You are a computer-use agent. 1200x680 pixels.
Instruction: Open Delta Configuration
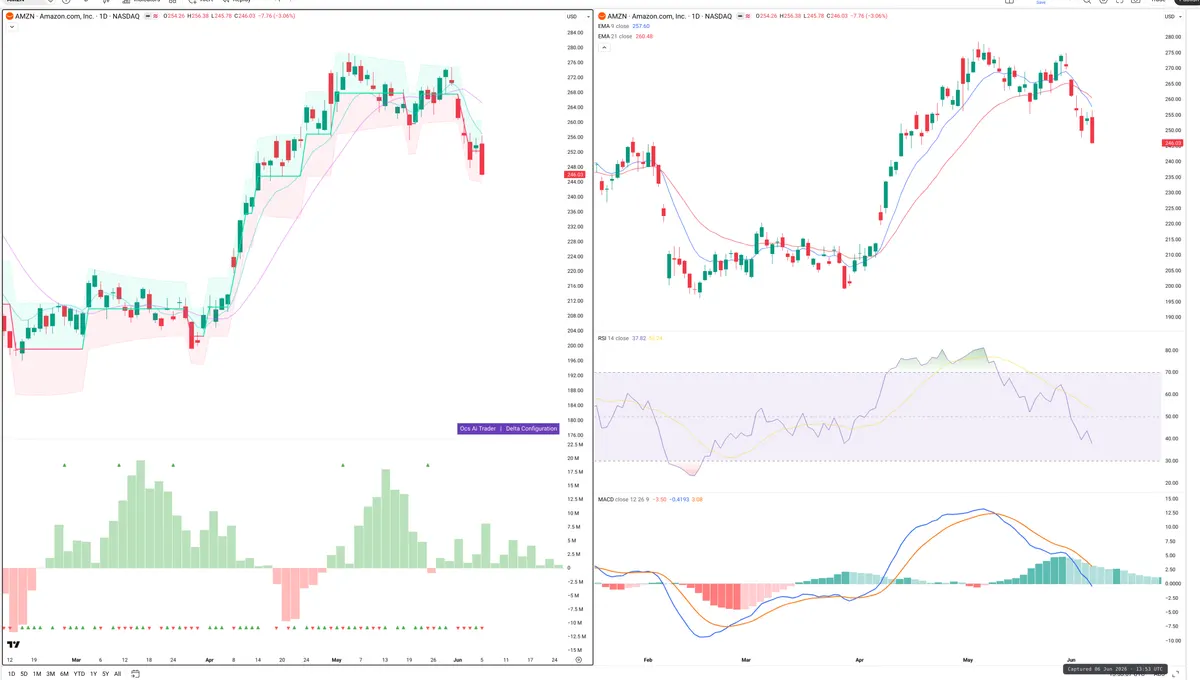click(x=532, y=428)
